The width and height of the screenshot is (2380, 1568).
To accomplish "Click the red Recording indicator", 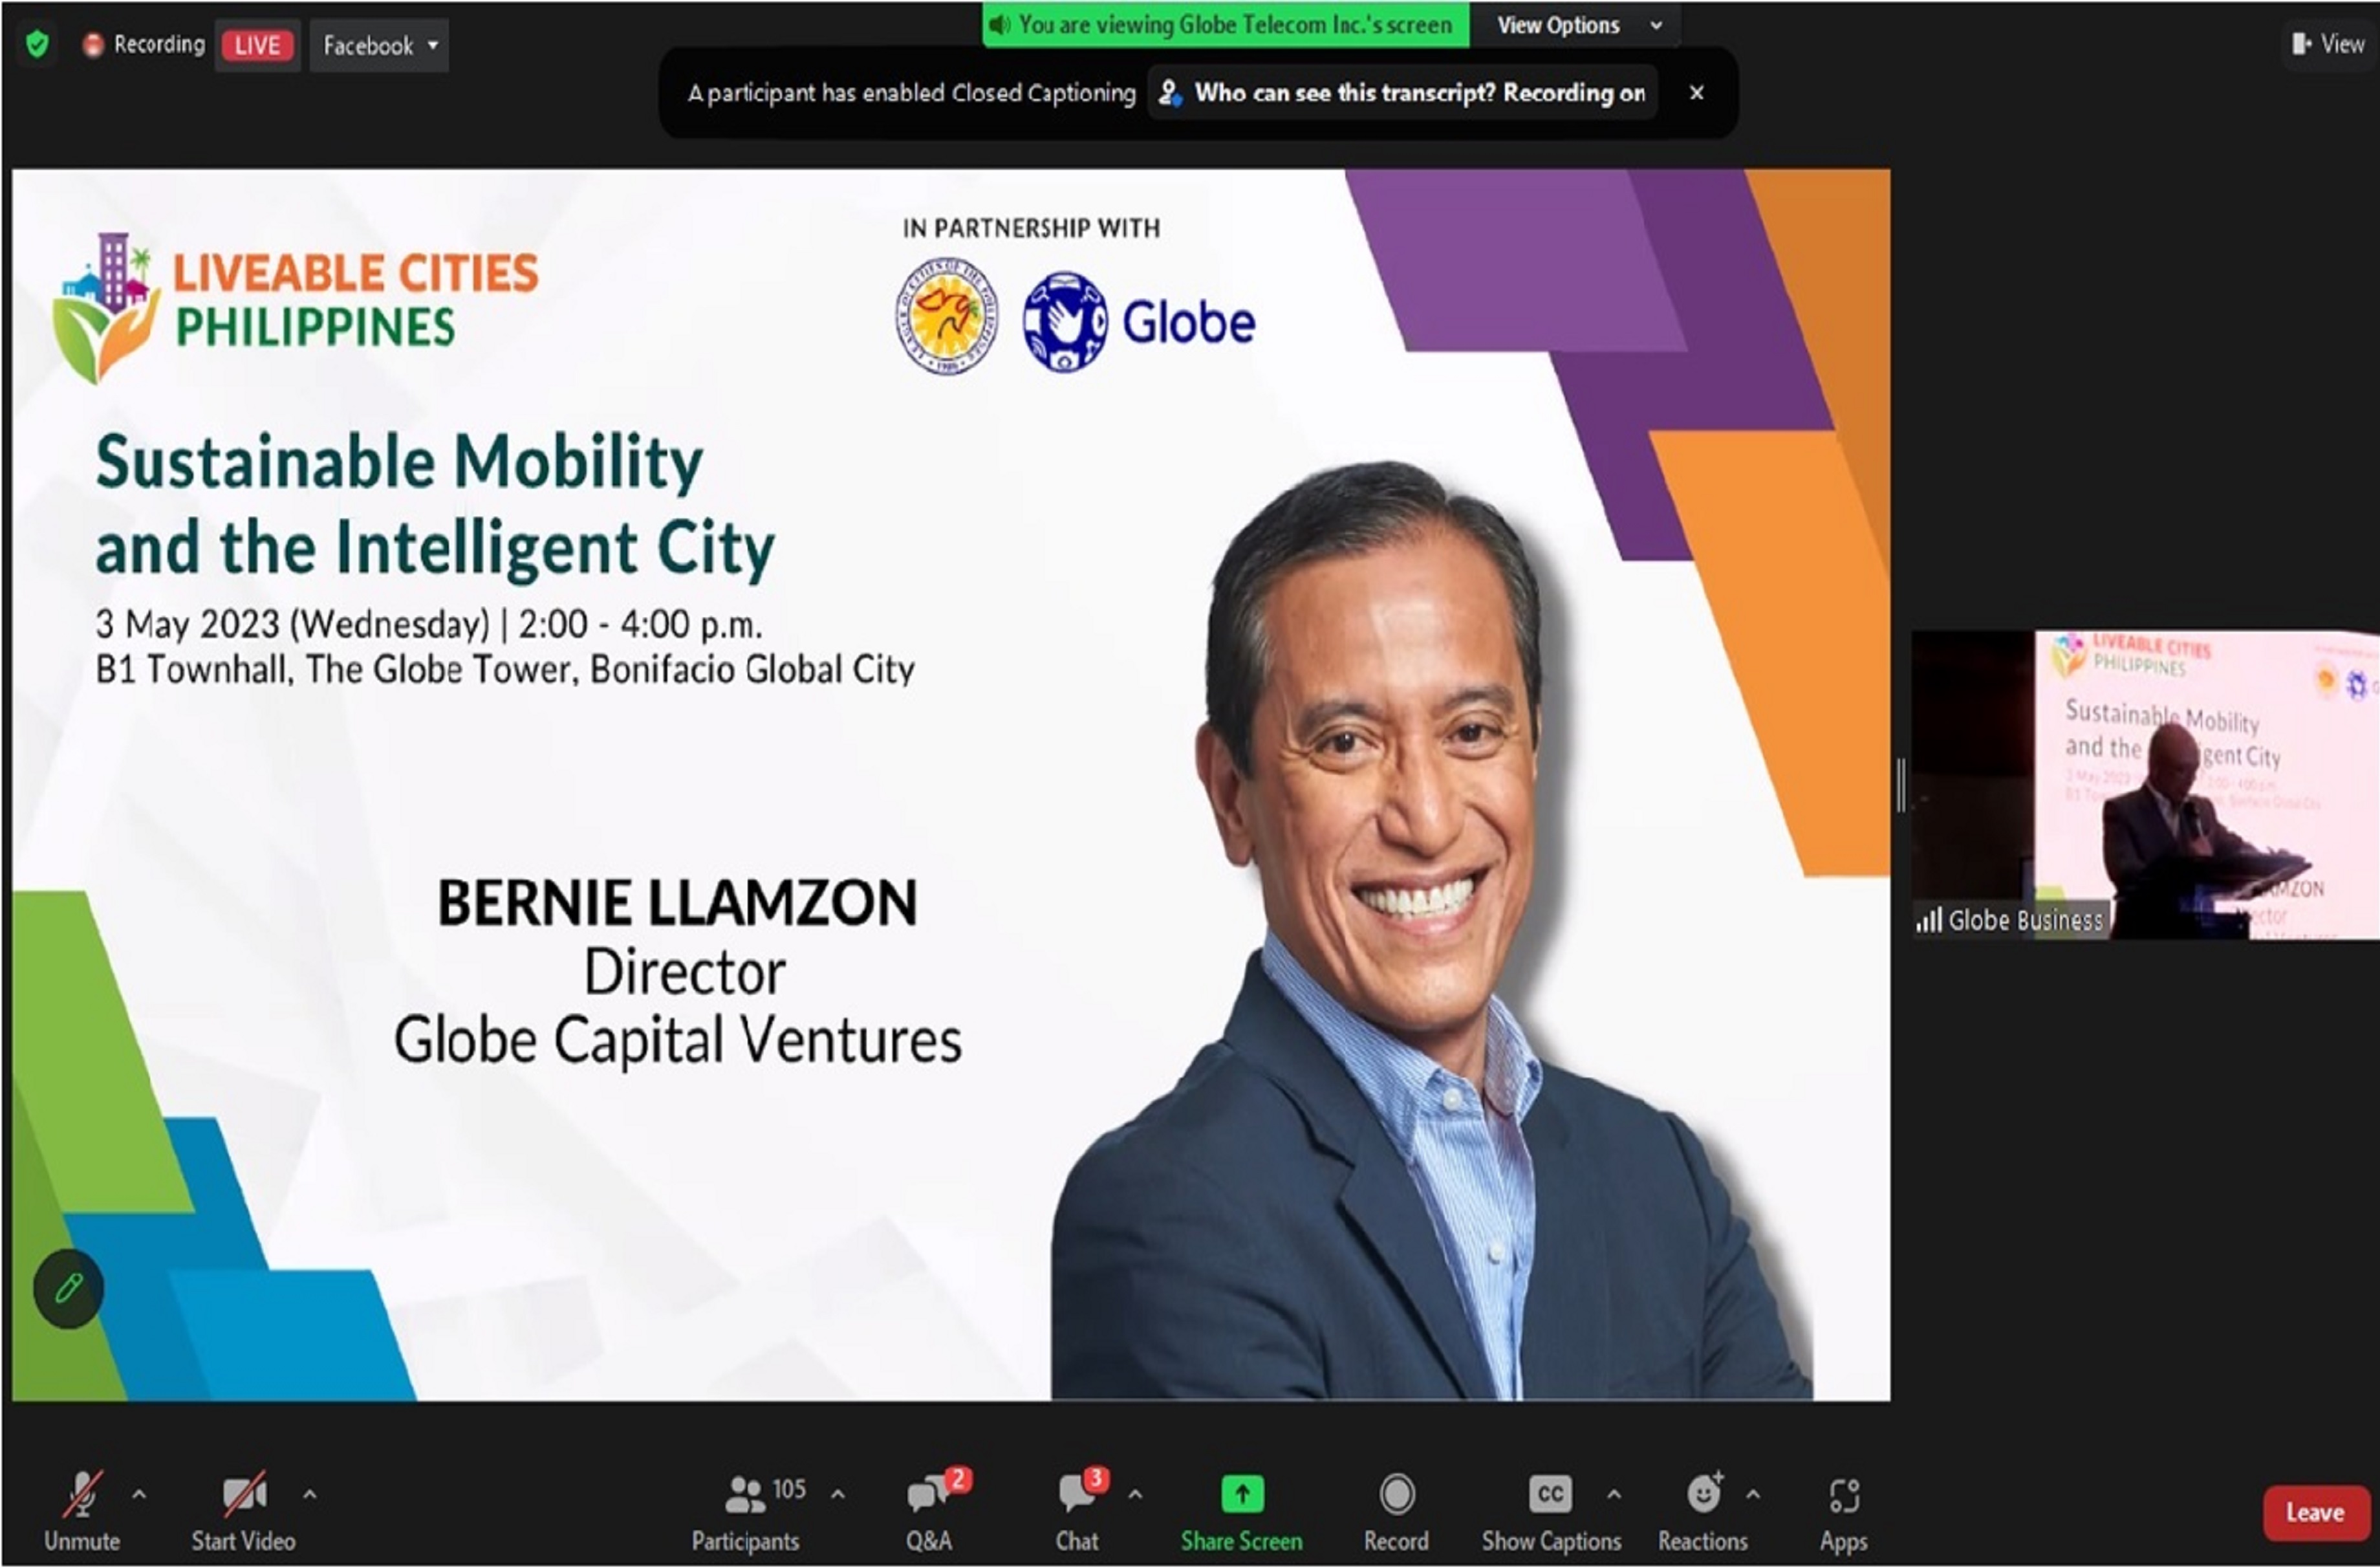I will 144,45.
